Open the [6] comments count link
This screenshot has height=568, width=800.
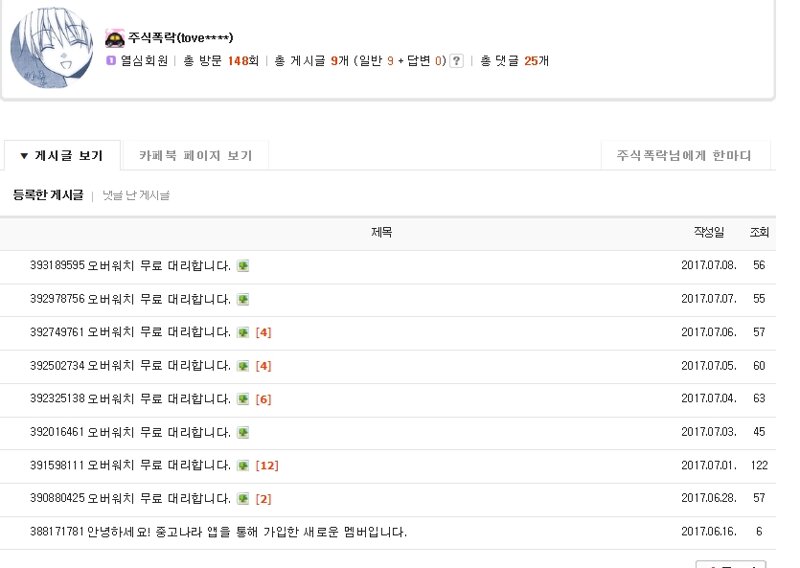click(263, 399)
